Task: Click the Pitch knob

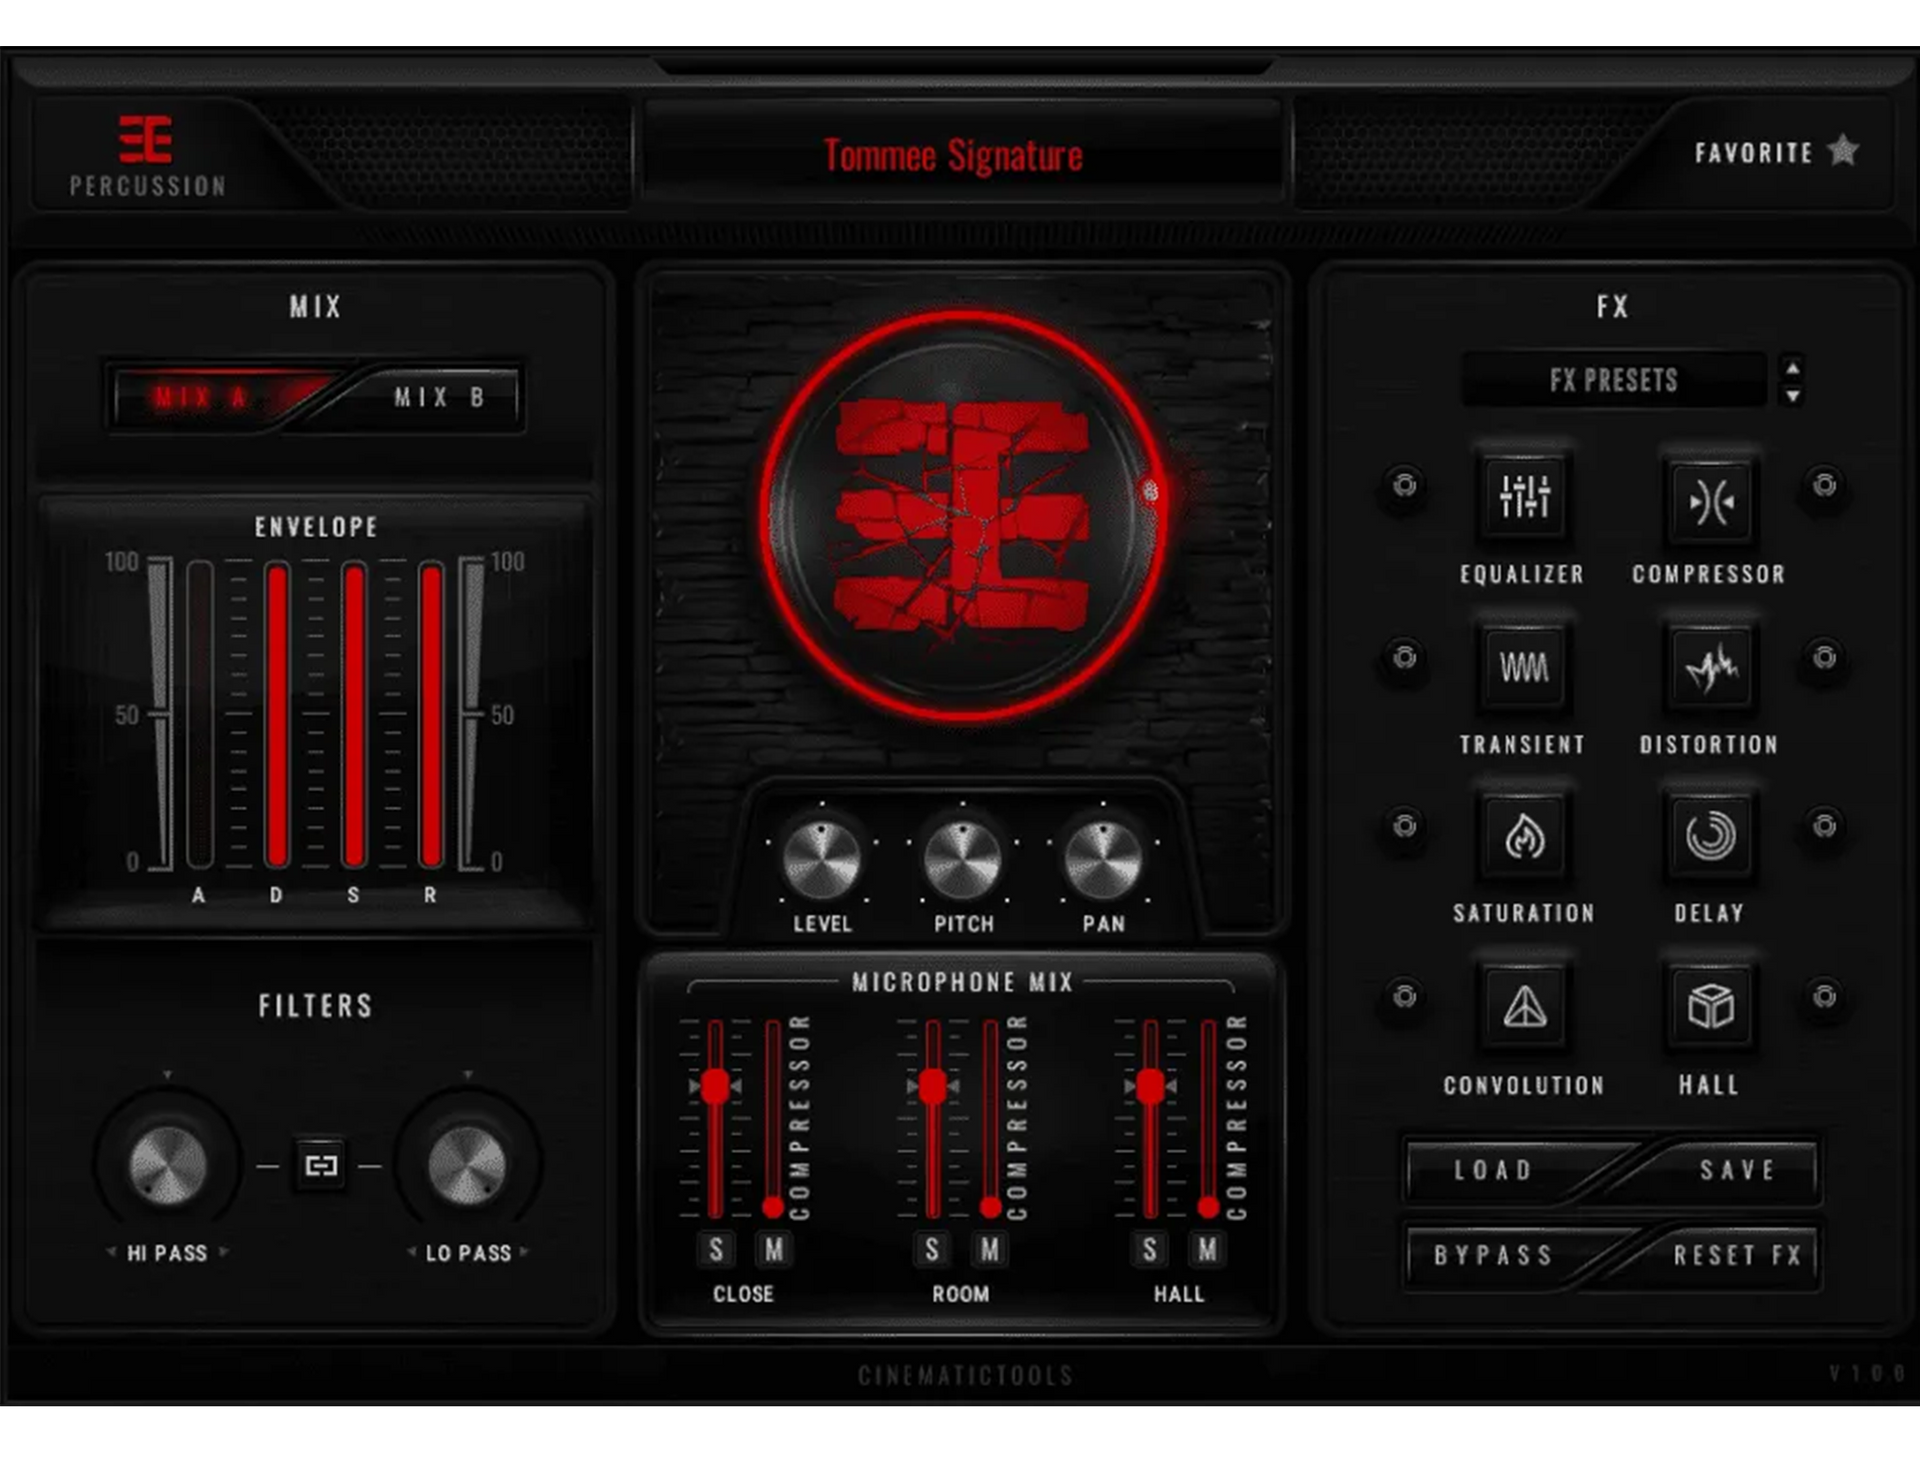Action: pos(962,861)
